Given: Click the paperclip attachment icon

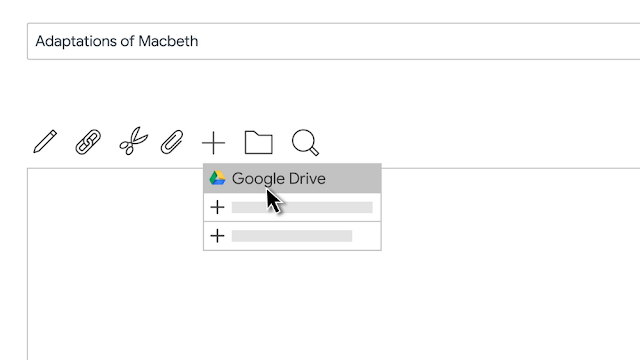Looking at the screenshot, I should click(x=172, y=142).
